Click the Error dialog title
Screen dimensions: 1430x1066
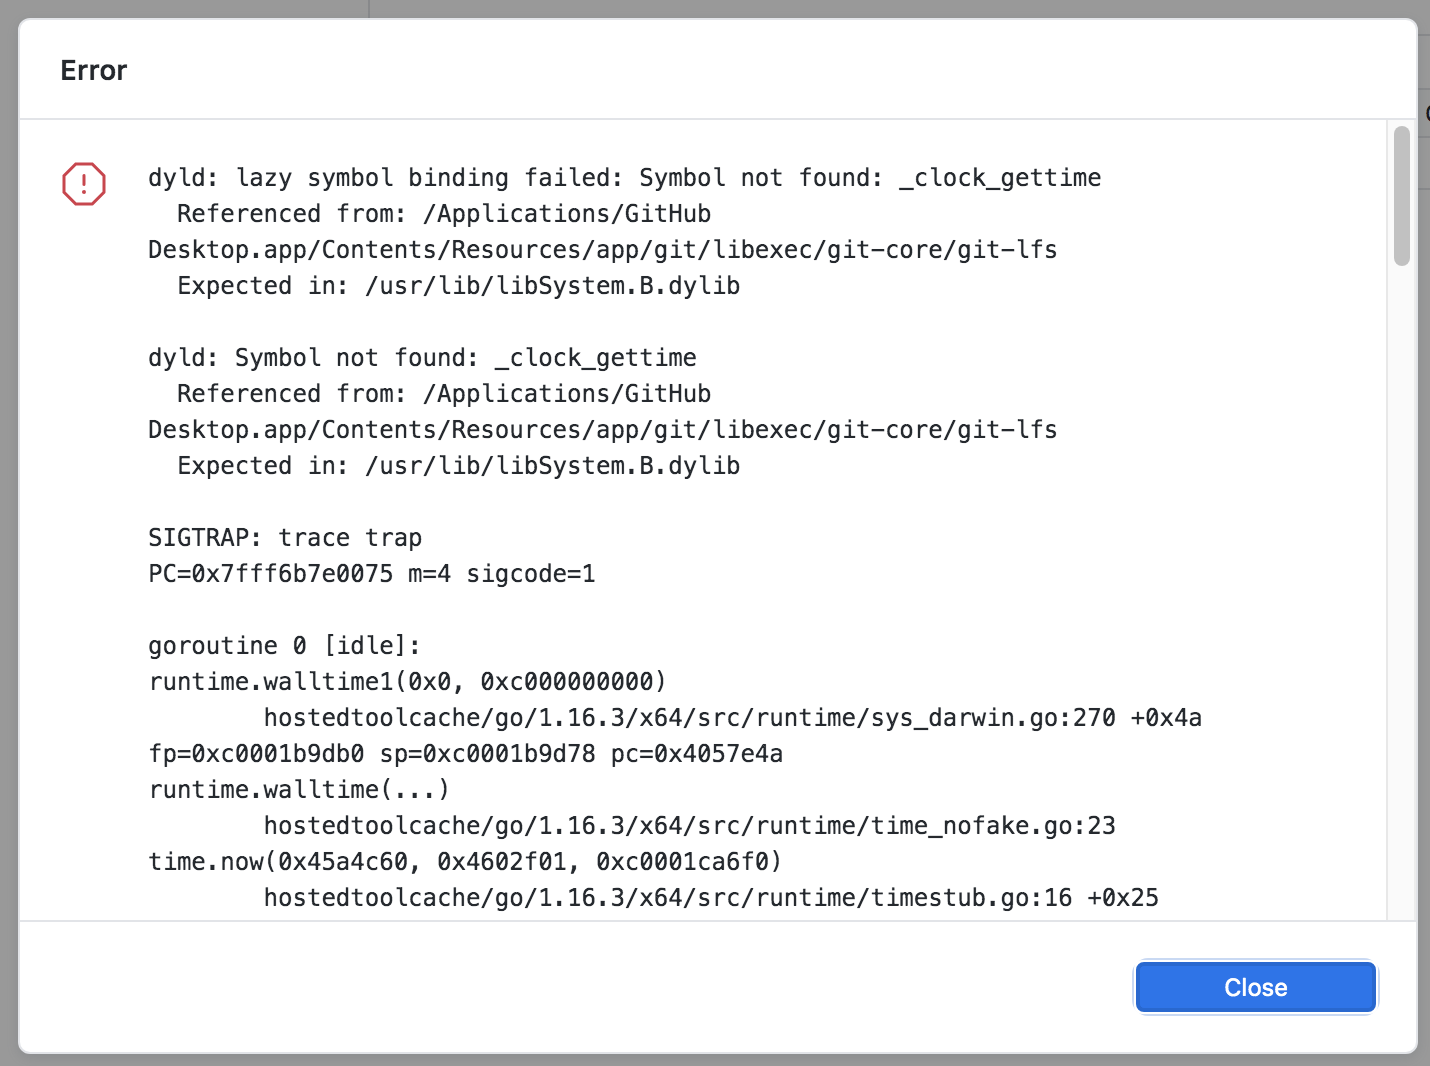[93, 70]
